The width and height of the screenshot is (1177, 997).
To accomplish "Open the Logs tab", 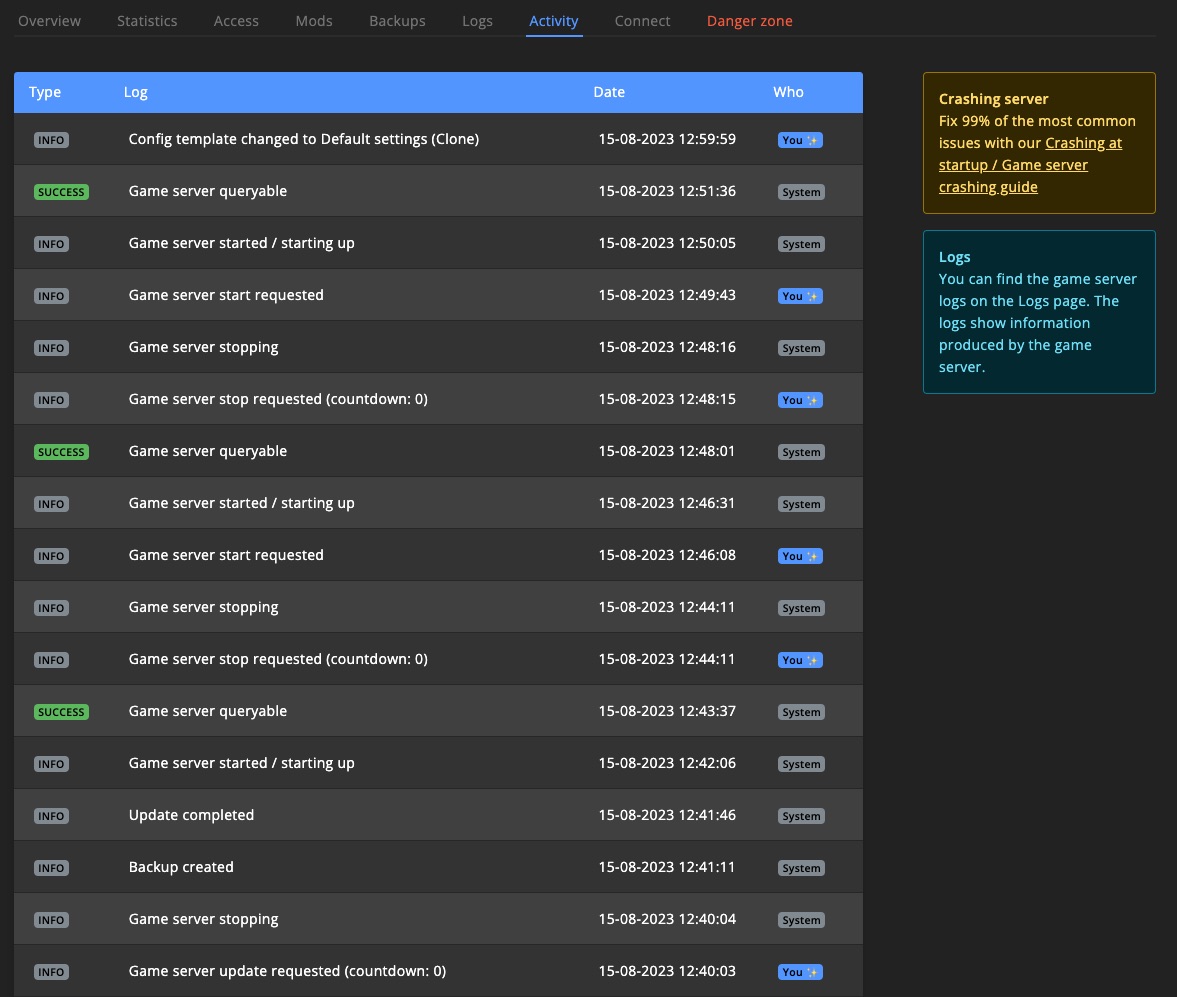I will (477, 21).
